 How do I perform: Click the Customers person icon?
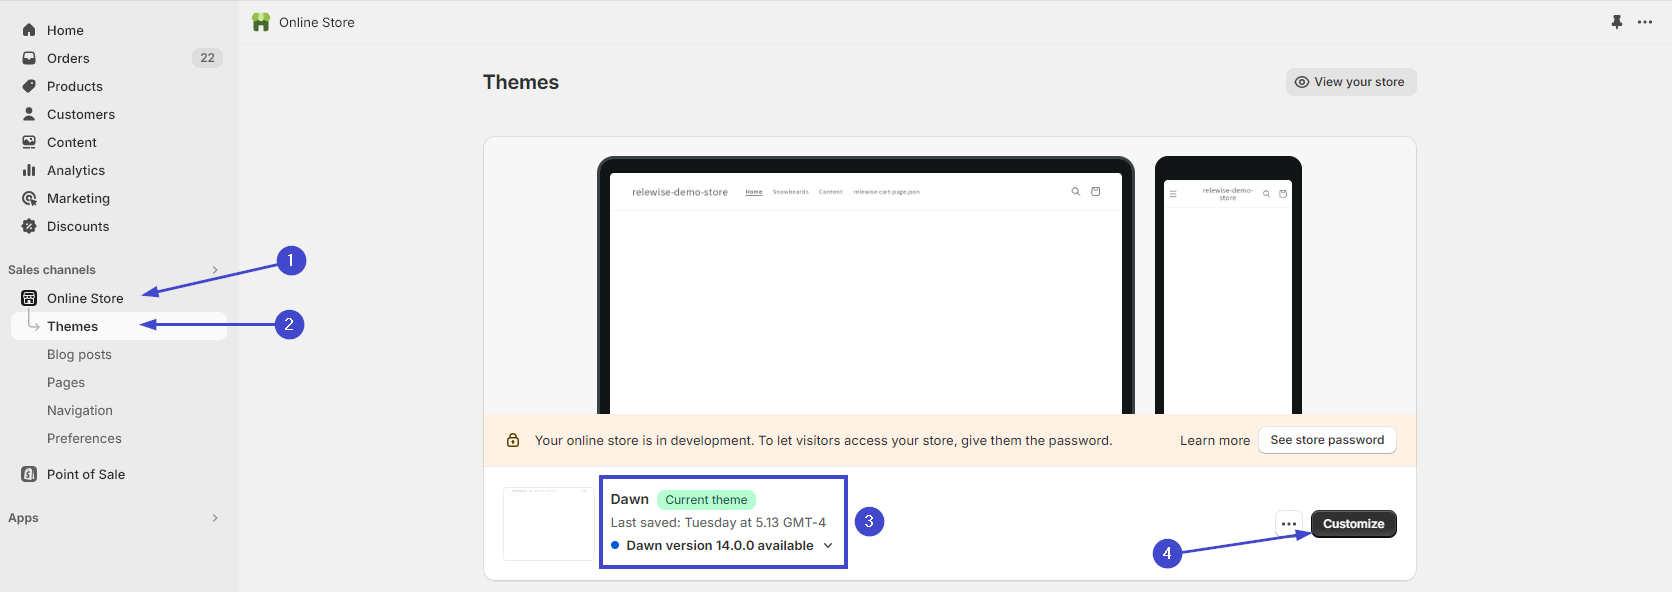coord(29,114)
